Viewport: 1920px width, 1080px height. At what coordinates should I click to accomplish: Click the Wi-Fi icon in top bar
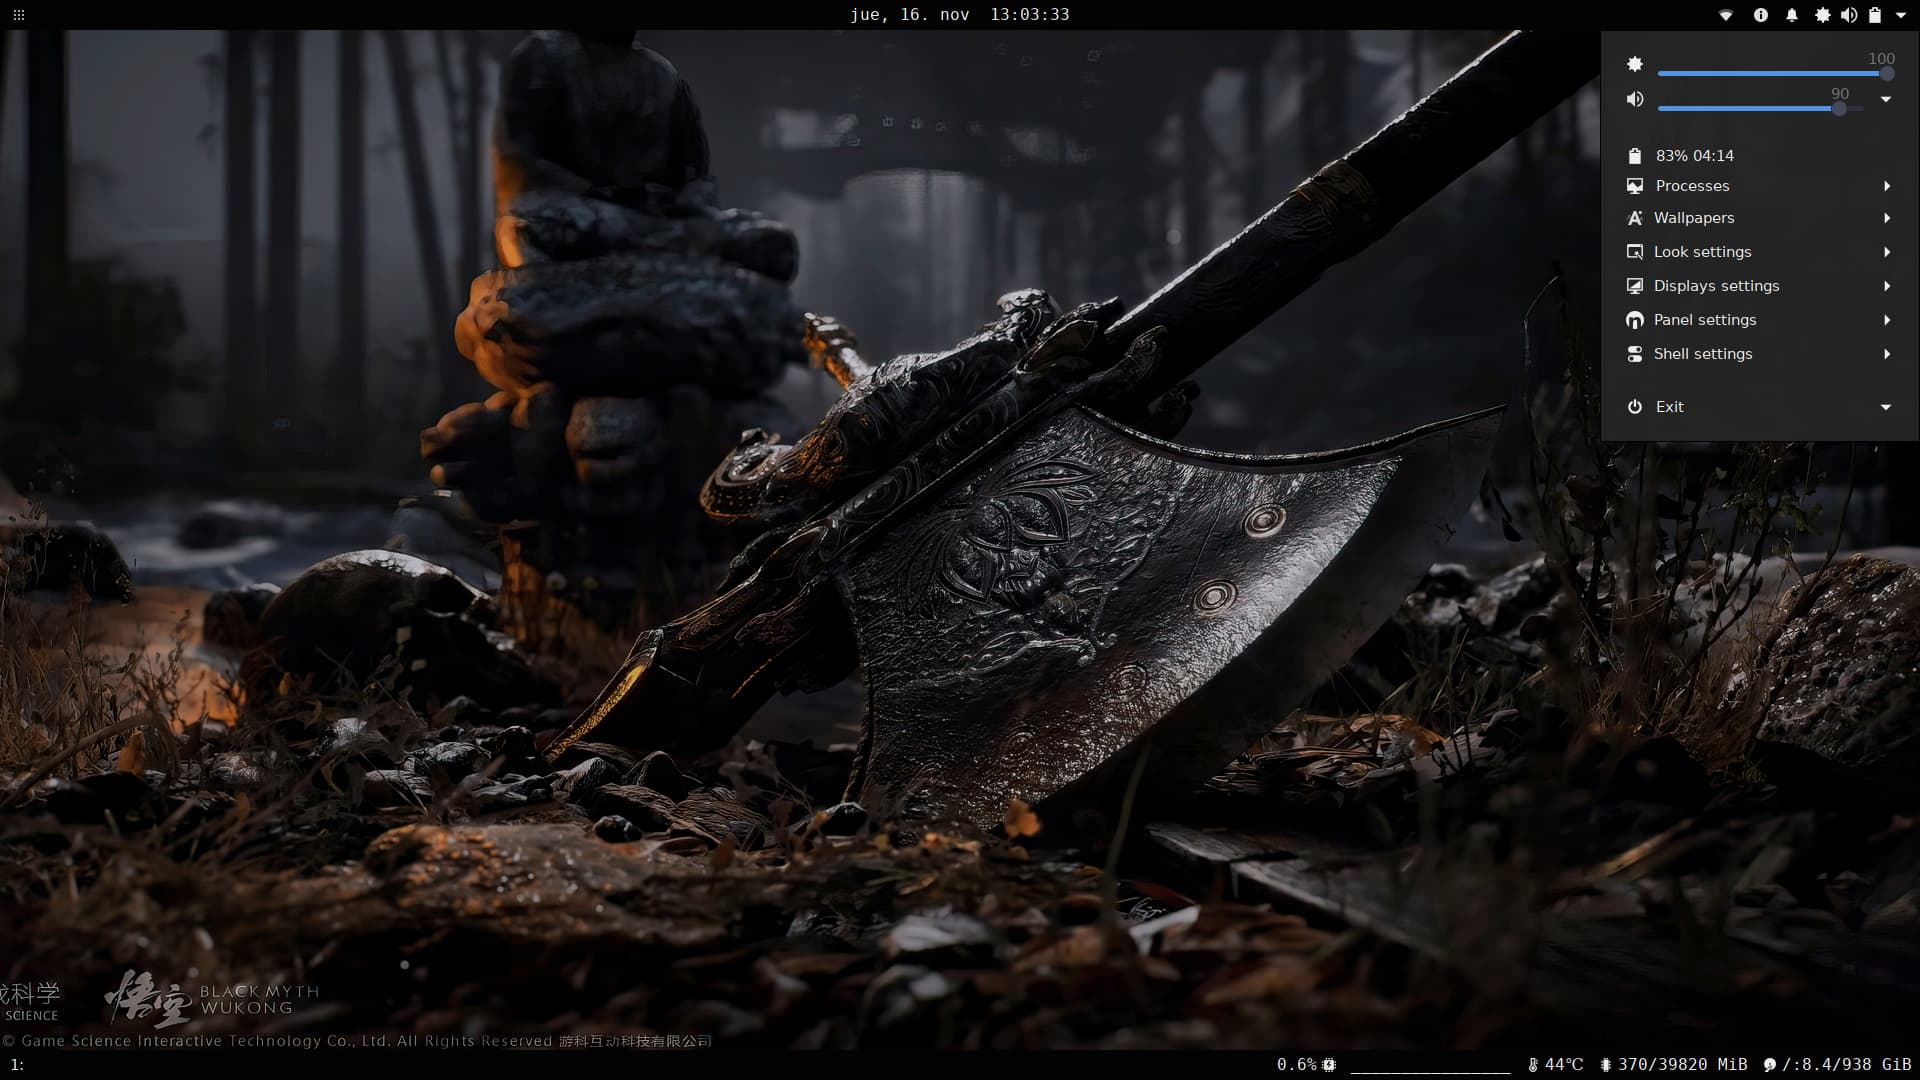click(x=1726, y=15)
